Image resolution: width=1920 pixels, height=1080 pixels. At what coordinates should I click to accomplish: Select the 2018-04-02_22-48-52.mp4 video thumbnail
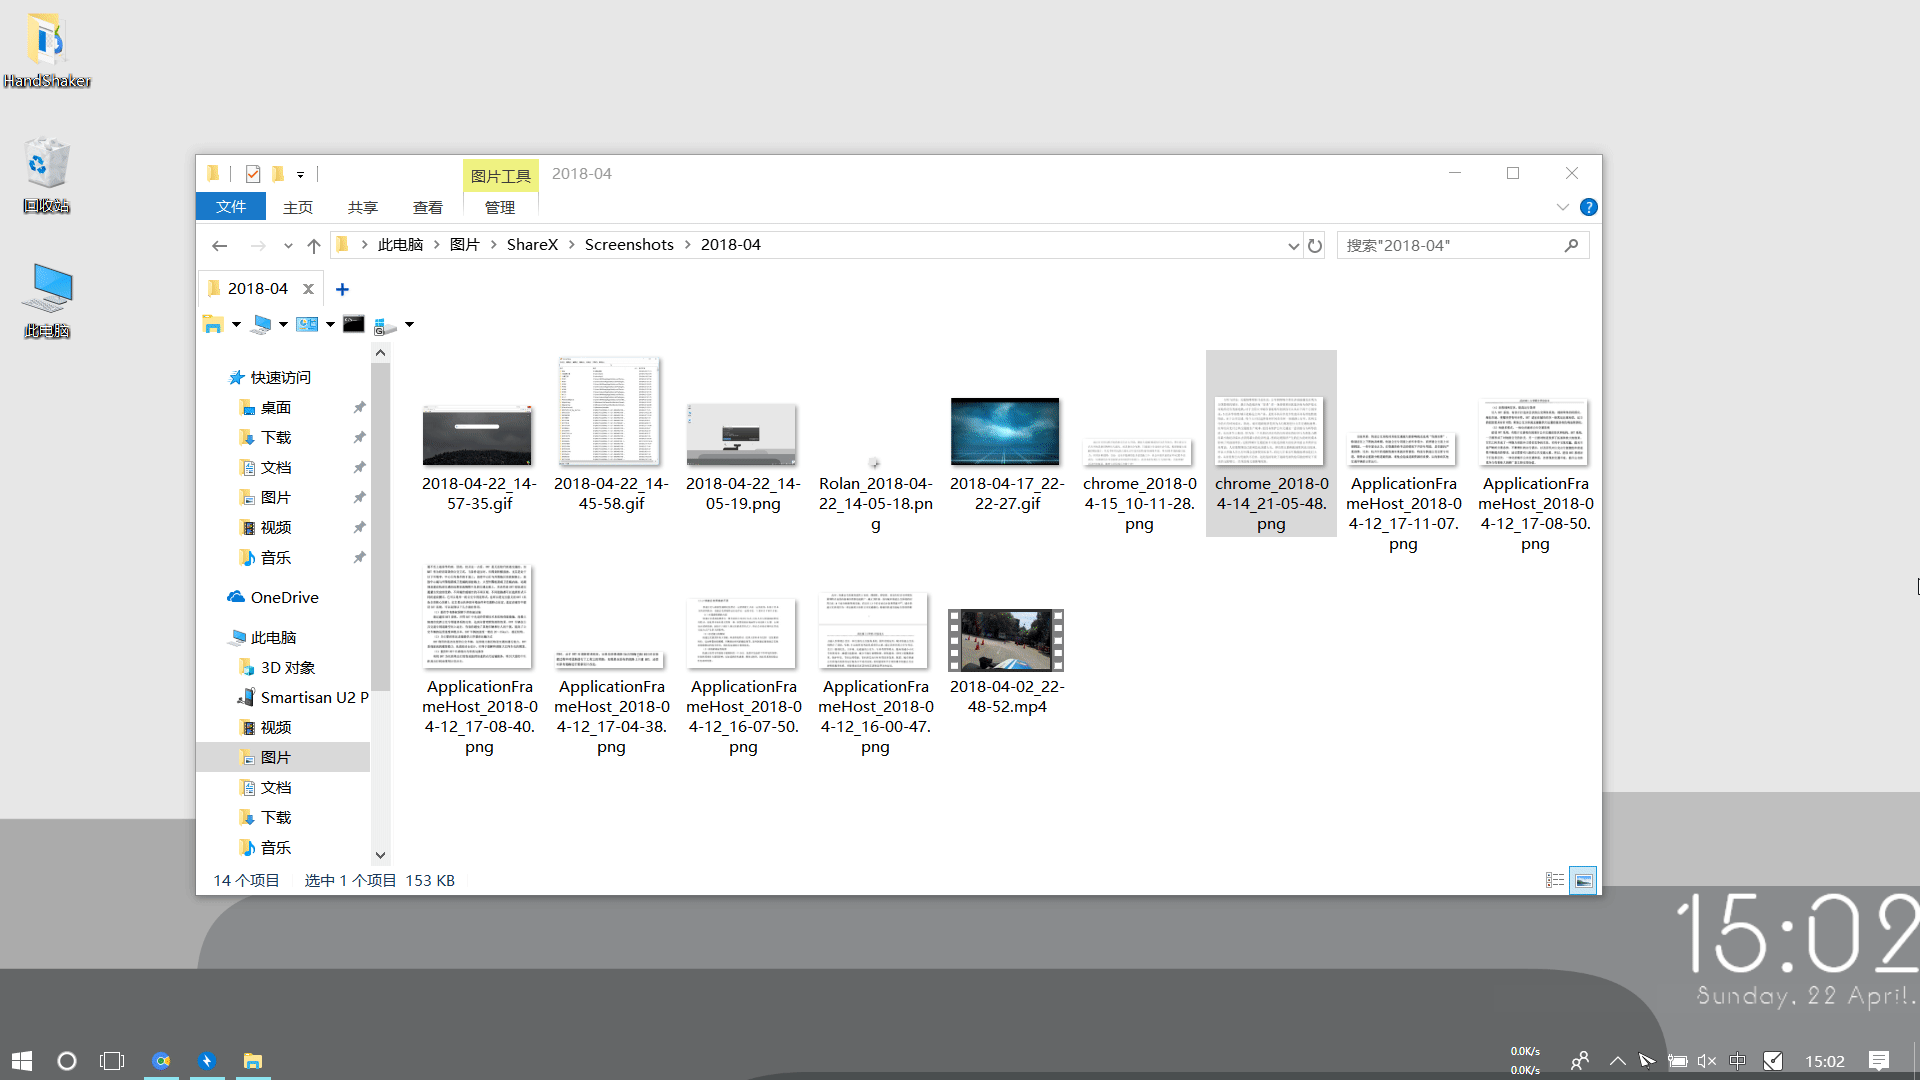coord(1006,641)
